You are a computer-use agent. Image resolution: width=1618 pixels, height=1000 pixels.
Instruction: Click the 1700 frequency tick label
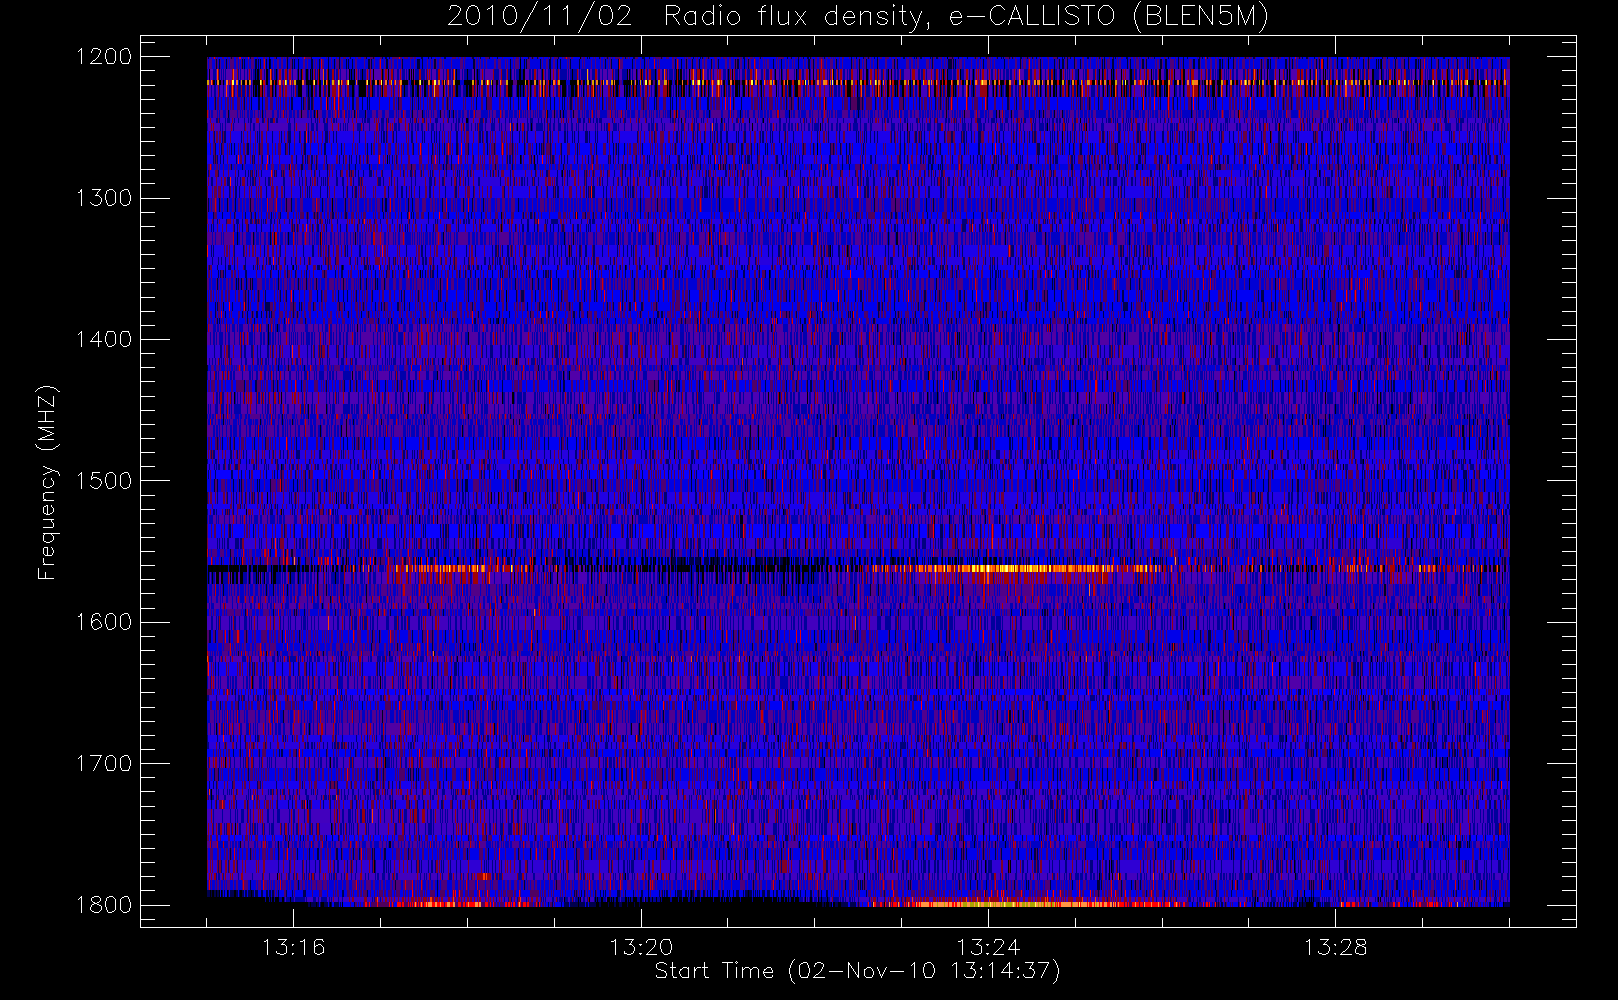104,764
